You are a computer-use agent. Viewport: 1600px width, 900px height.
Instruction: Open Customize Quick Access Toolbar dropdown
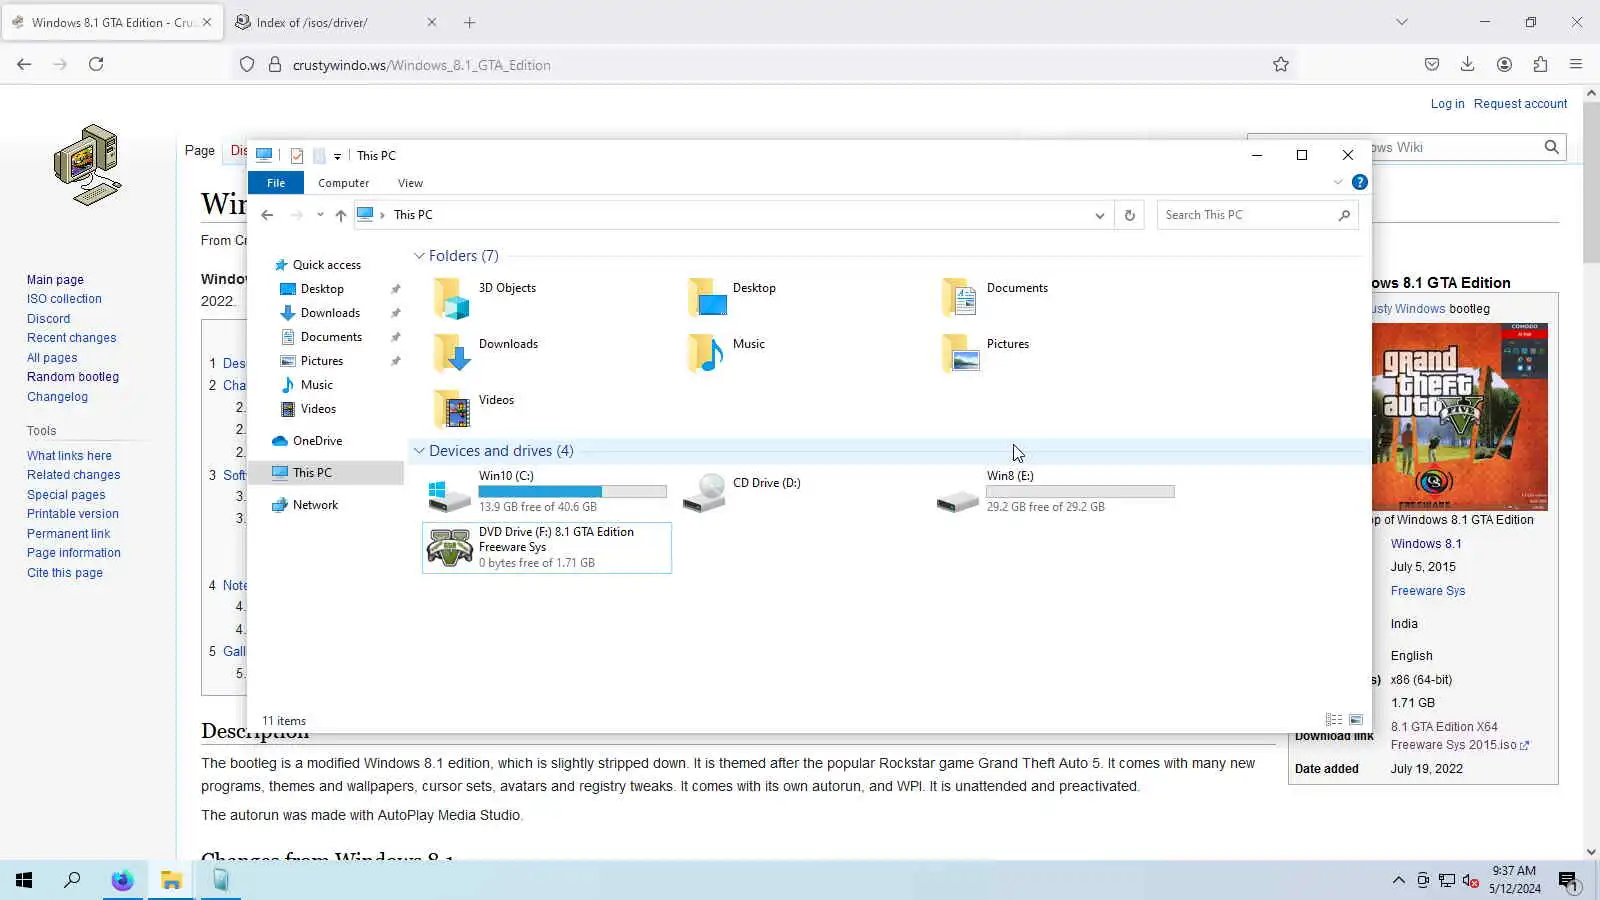pos(337,156)
